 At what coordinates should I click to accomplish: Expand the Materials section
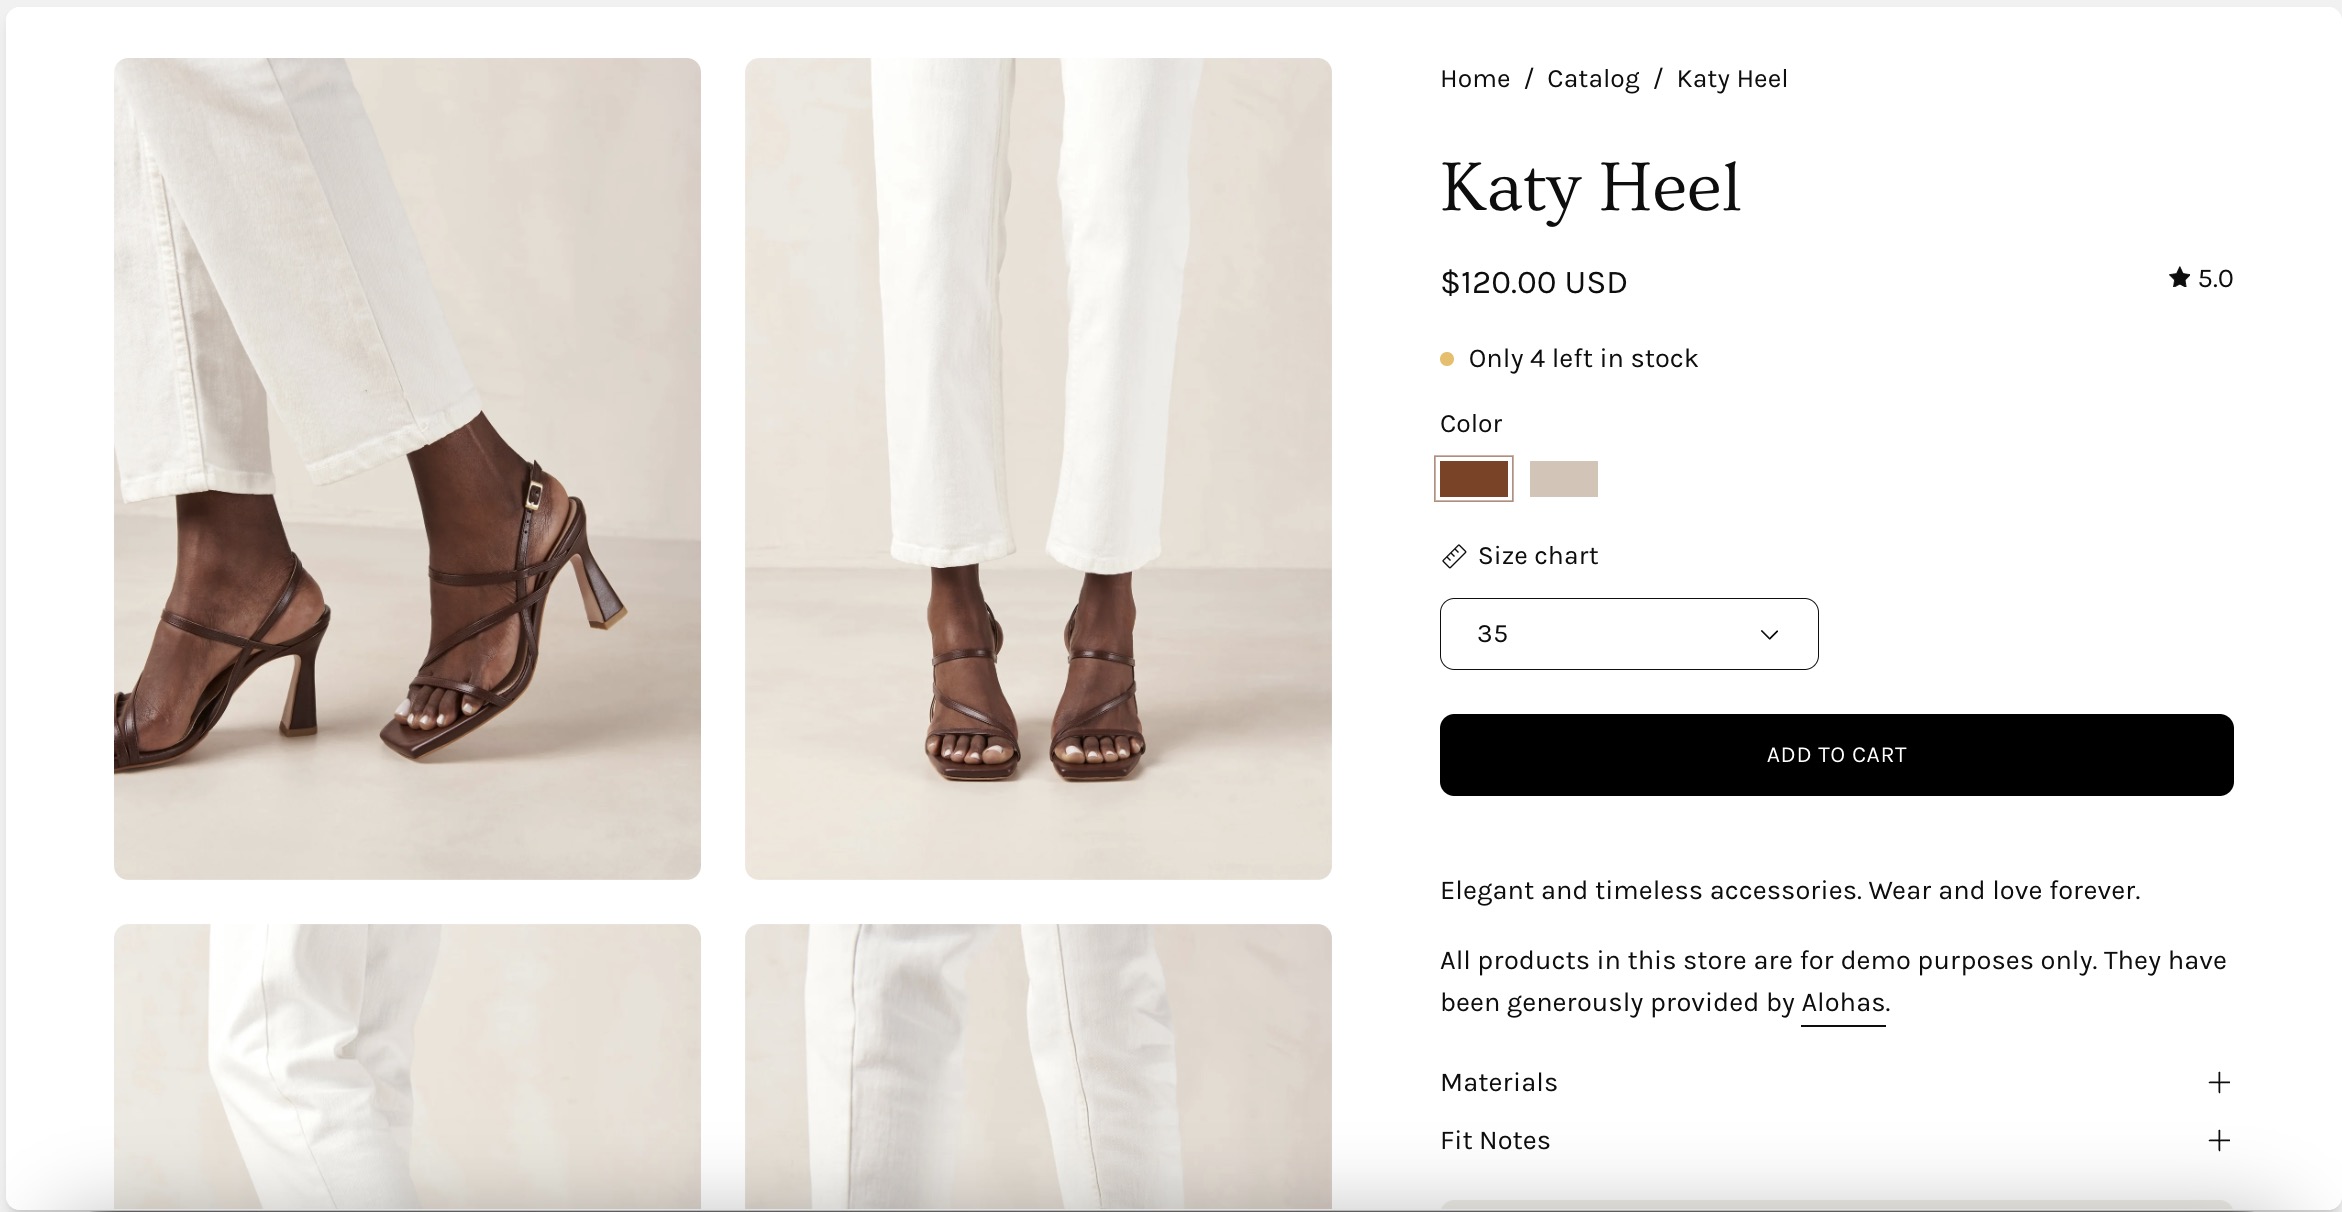pyautogui.click(x=1499, y=1083)
